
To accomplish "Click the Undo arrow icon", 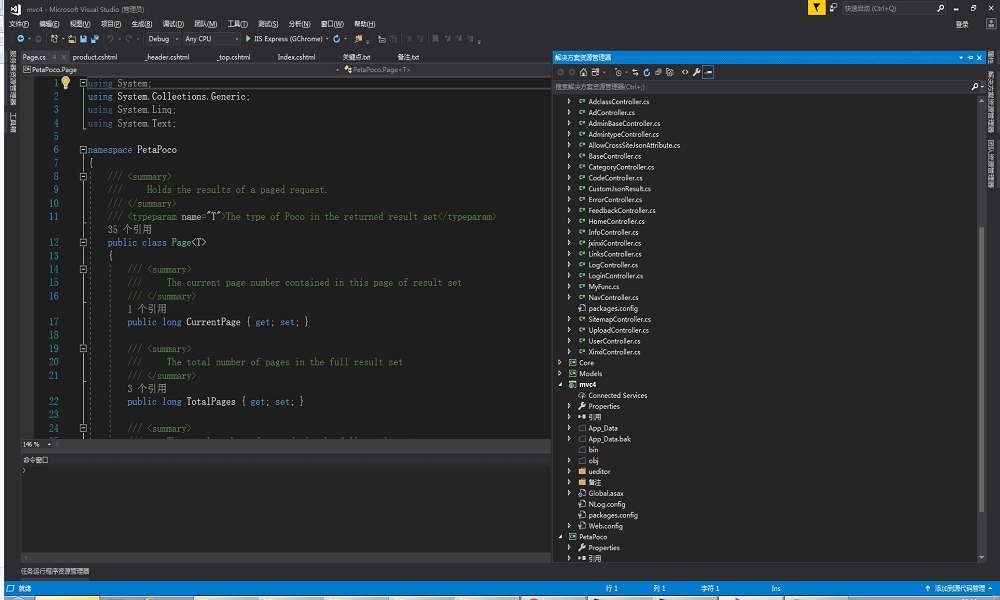I will click(110, 39).
